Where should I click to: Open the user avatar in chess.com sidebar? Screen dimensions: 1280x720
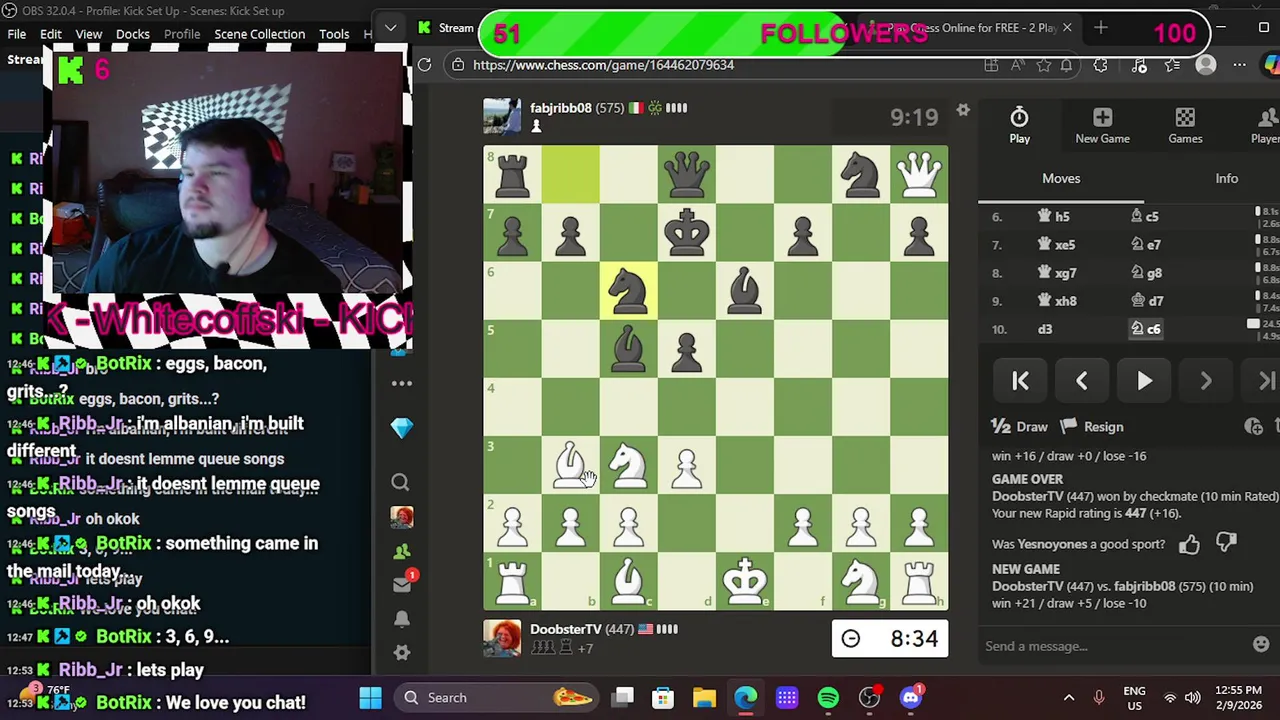(401, 517)
